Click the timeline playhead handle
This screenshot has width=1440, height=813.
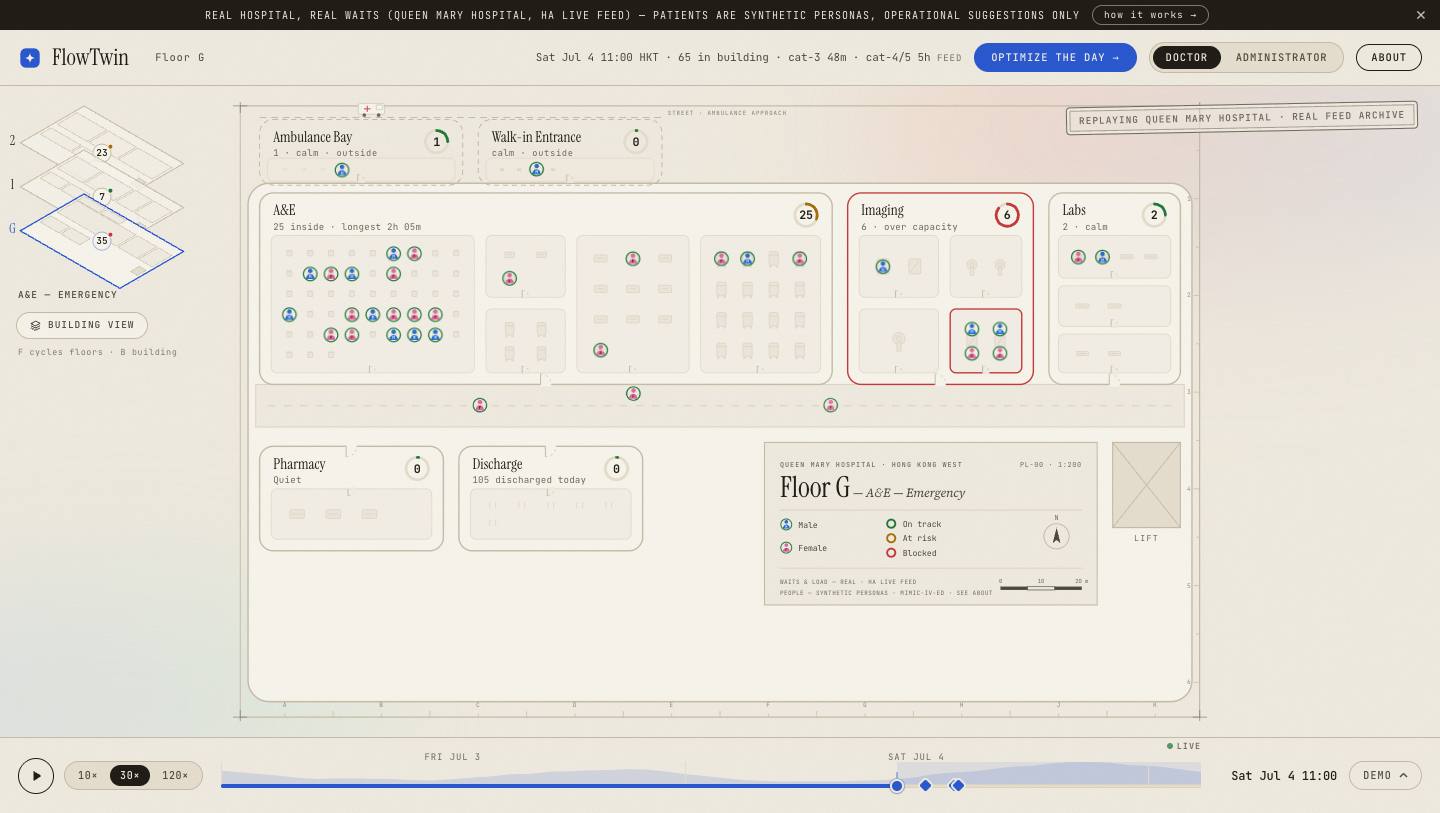pos(897,786)
